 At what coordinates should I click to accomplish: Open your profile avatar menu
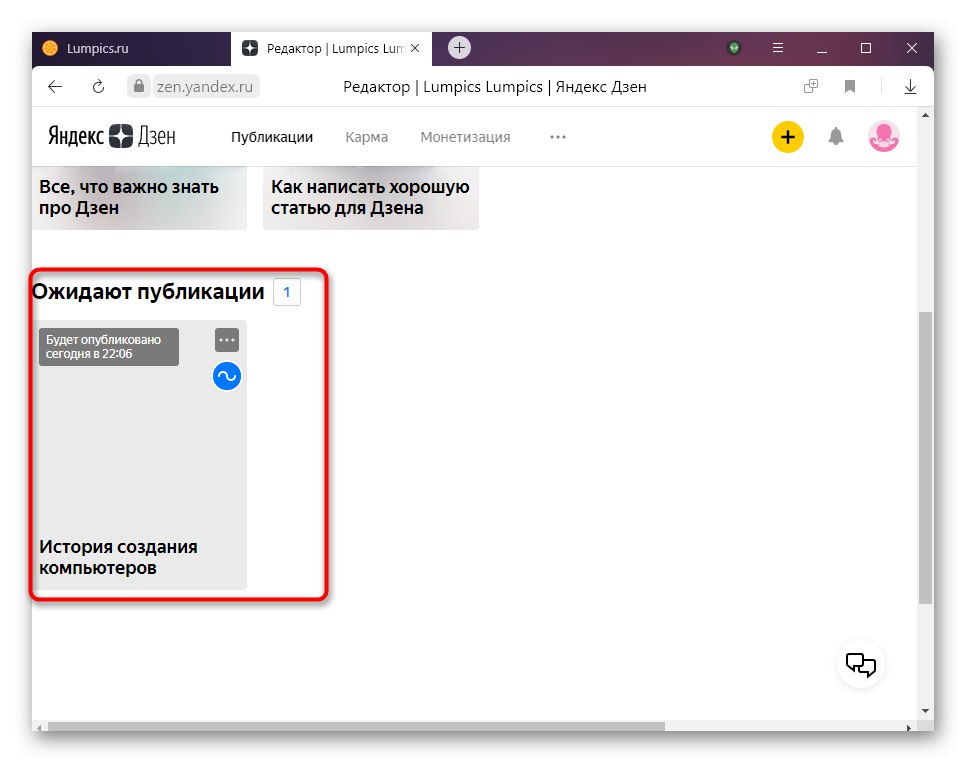pyautogui.click(x=883, y=136)
